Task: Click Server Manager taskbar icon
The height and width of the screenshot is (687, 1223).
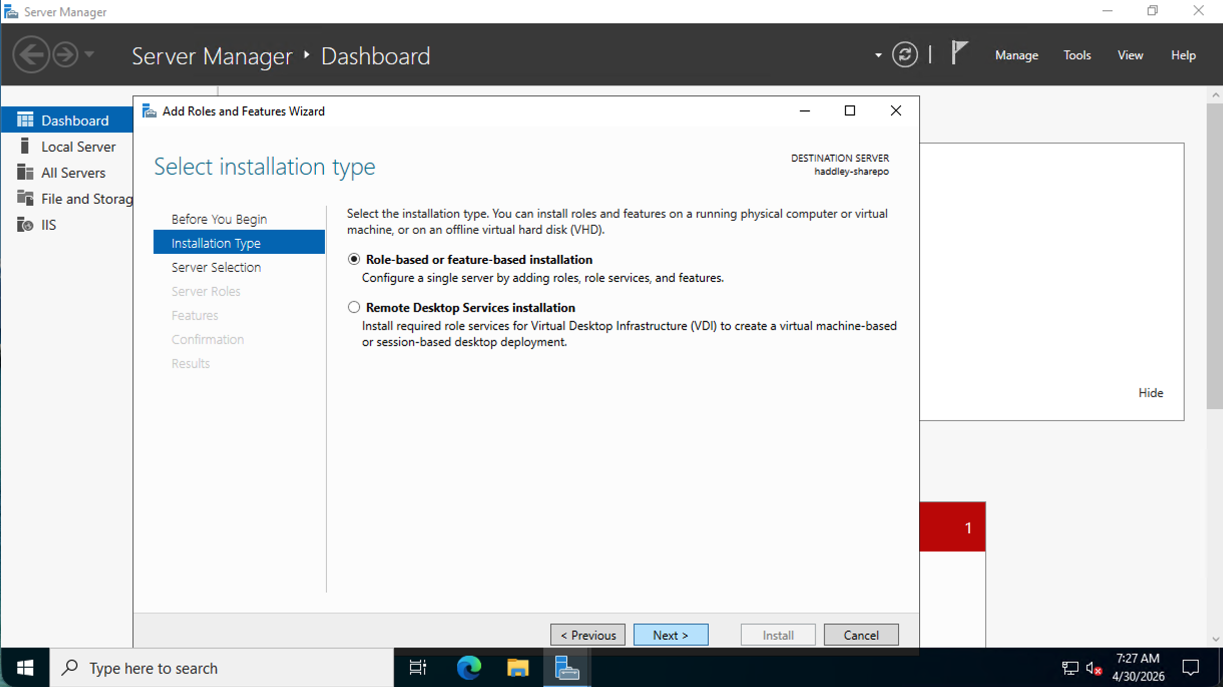Action: (567, 667)
